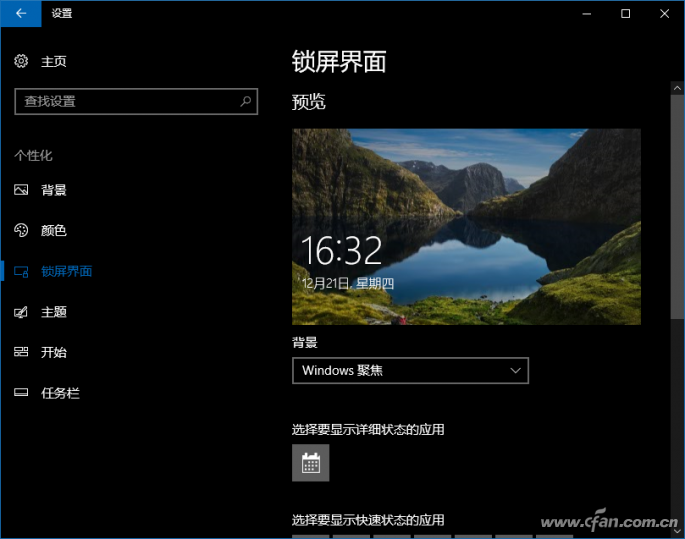Close the 设置 window
Viewport: 685px width, 539px height.
pyautogui.click(x=664, y=14)
